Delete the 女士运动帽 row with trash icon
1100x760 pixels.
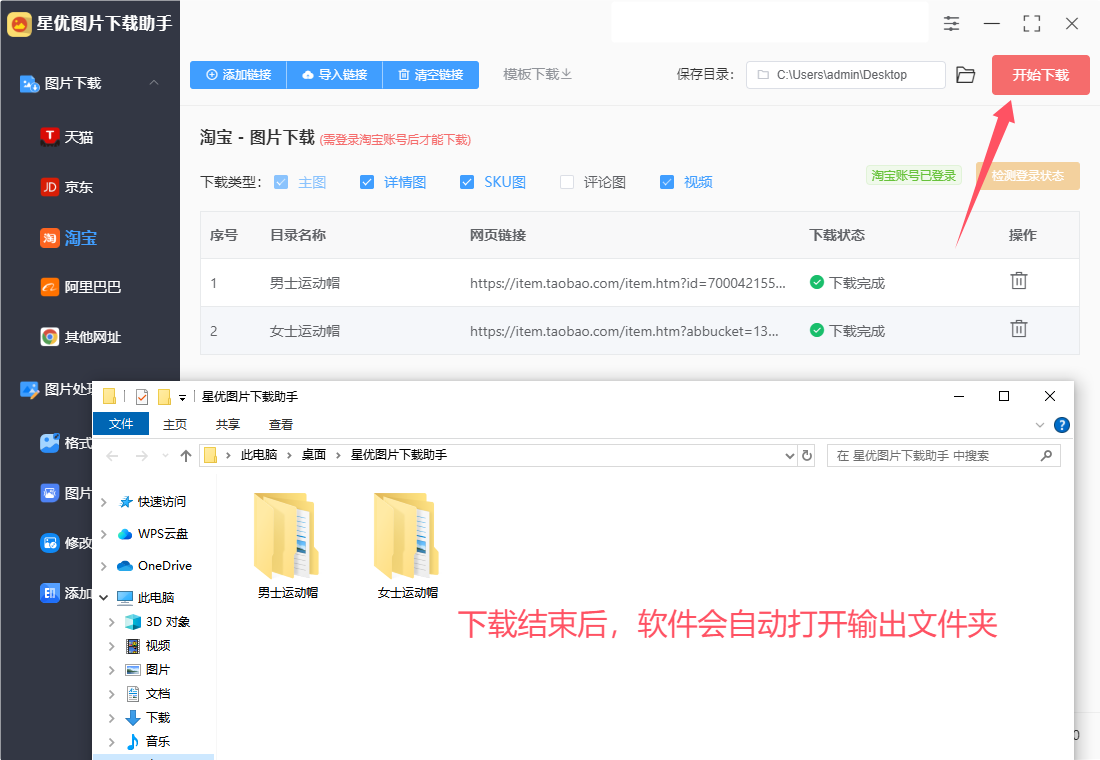[1019, 328]
